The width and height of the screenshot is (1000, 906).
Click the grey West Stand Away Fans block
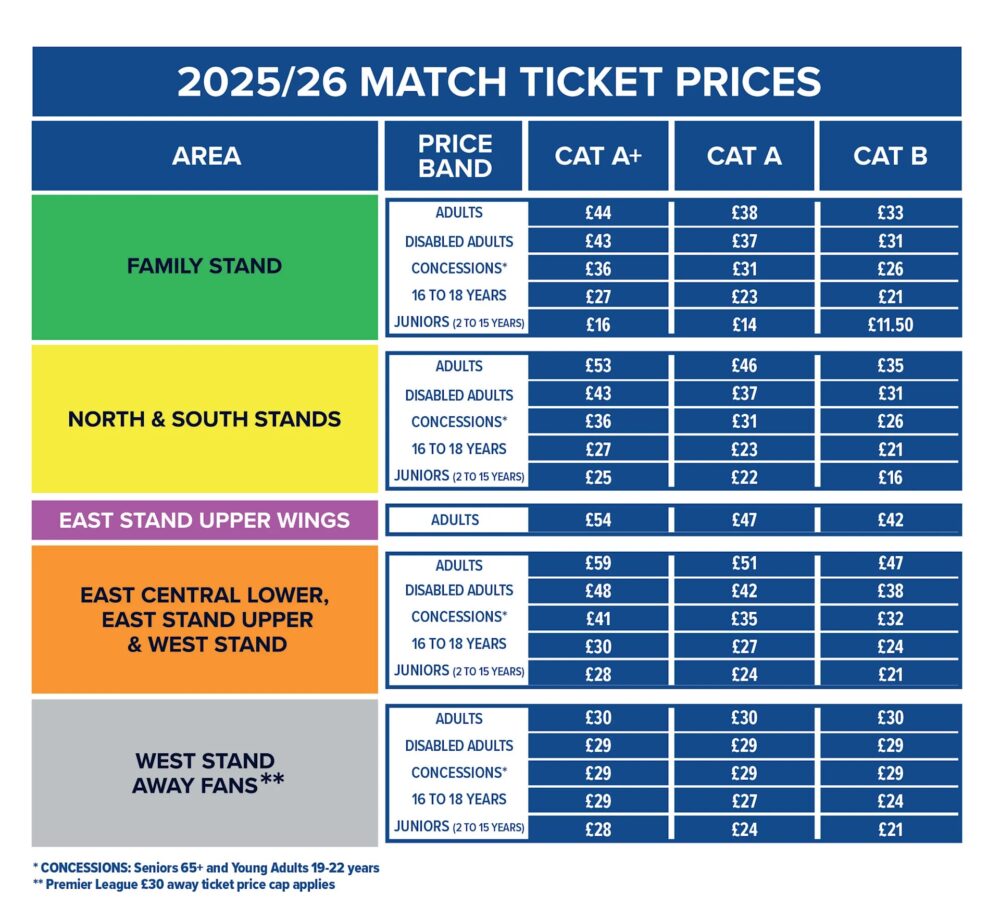point(205,773)
